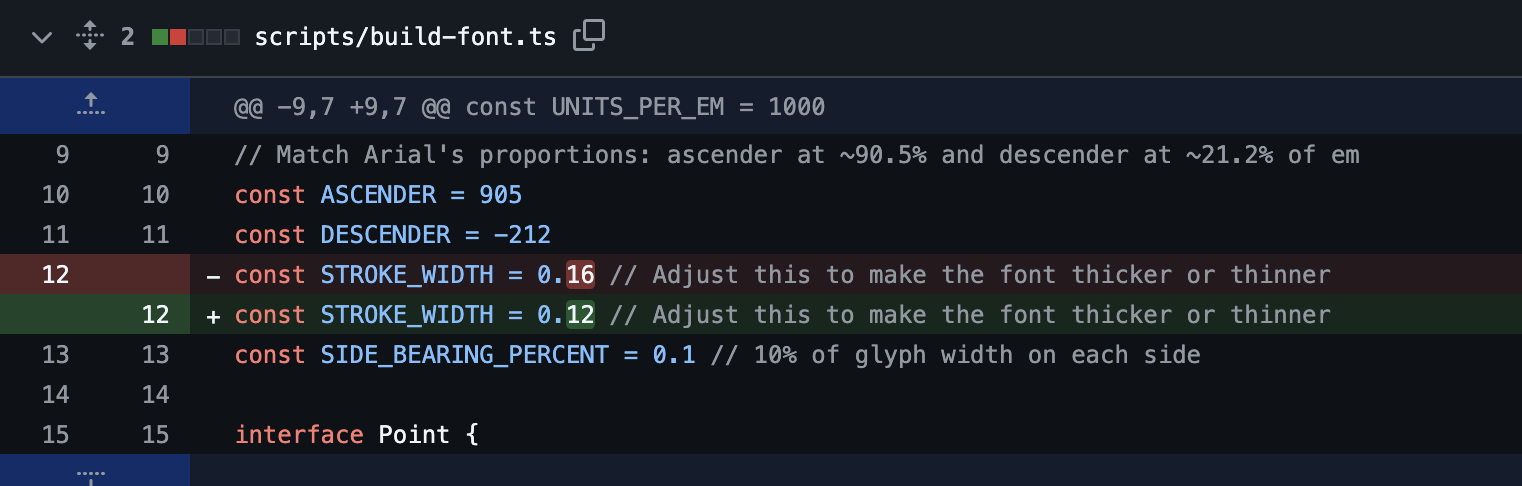Click the green and red diffstat squares
1522x486 pixels.
pos(195,38)
